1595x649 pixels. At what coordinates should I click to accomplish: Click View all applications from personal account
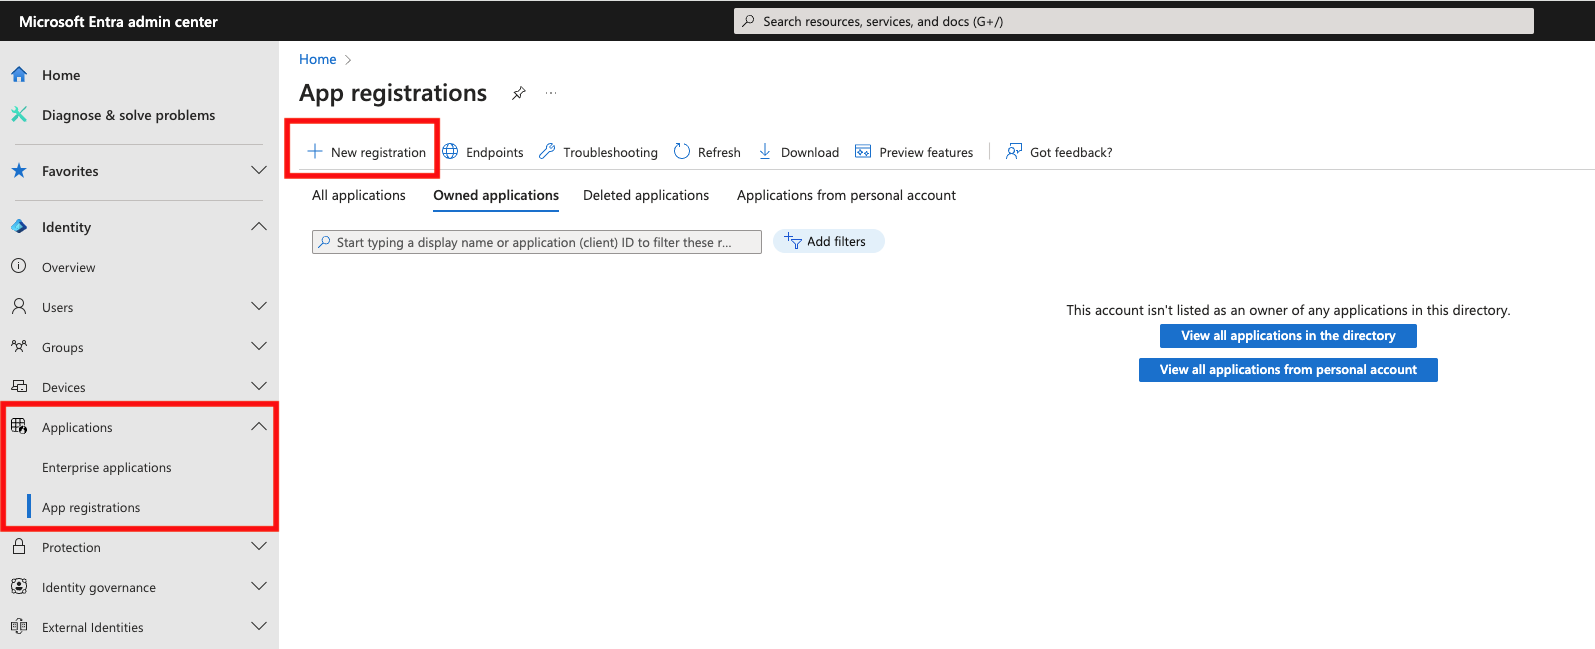click(x=1288, y=370)
